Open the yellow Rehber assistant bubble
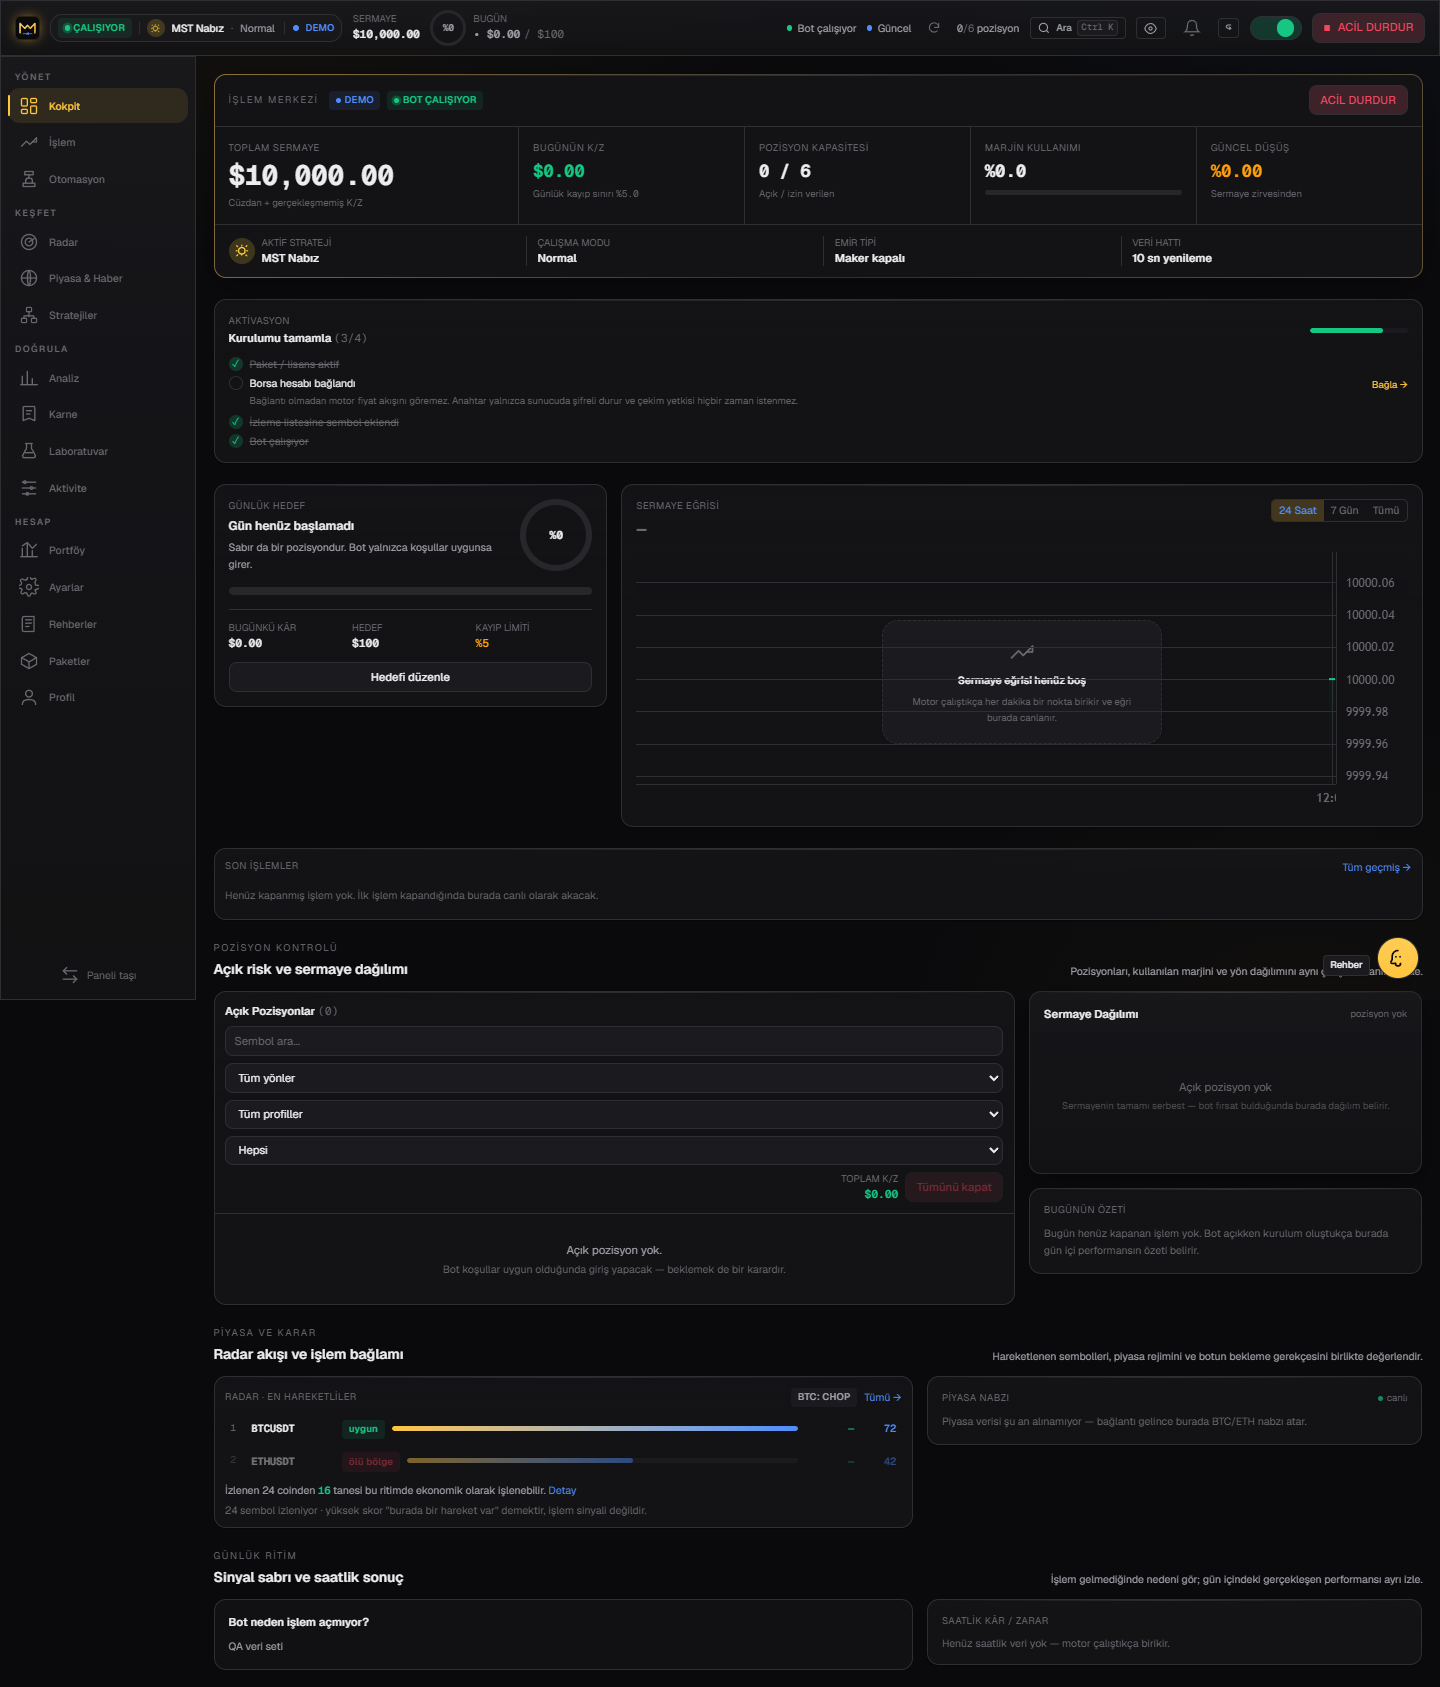Viewport: 1440px width, 1687px height. click(x=1397, y=957)
